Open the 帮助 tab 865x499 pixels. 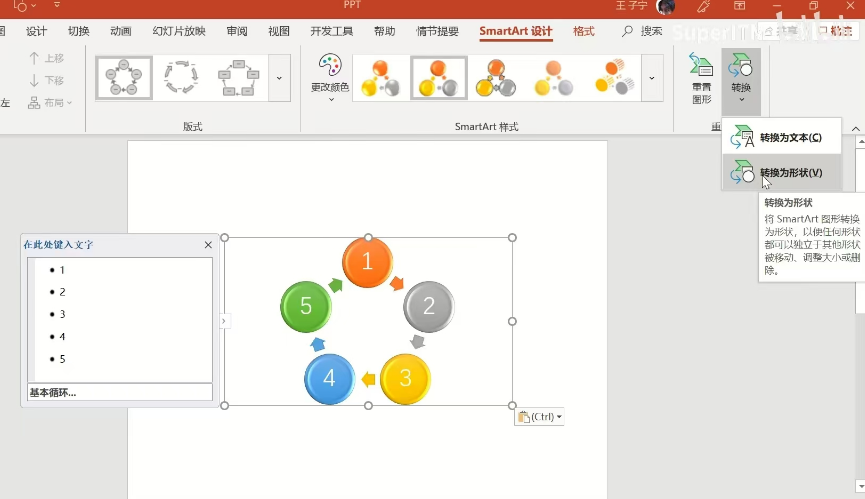tap(385, 31)
